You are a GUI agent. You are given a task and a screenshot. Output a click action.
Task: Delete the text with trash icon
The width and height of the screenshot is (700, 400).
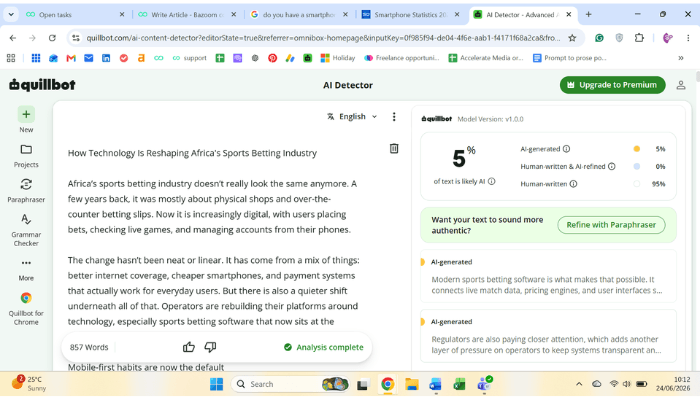(x=394, y=148)
